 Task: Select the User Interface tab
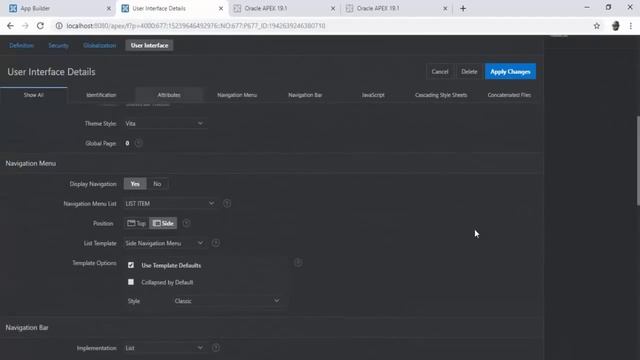coord(149,45)
